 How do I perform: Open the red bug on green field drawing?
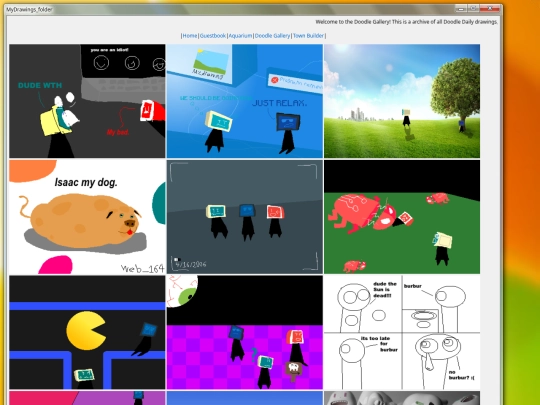[402, 217]
